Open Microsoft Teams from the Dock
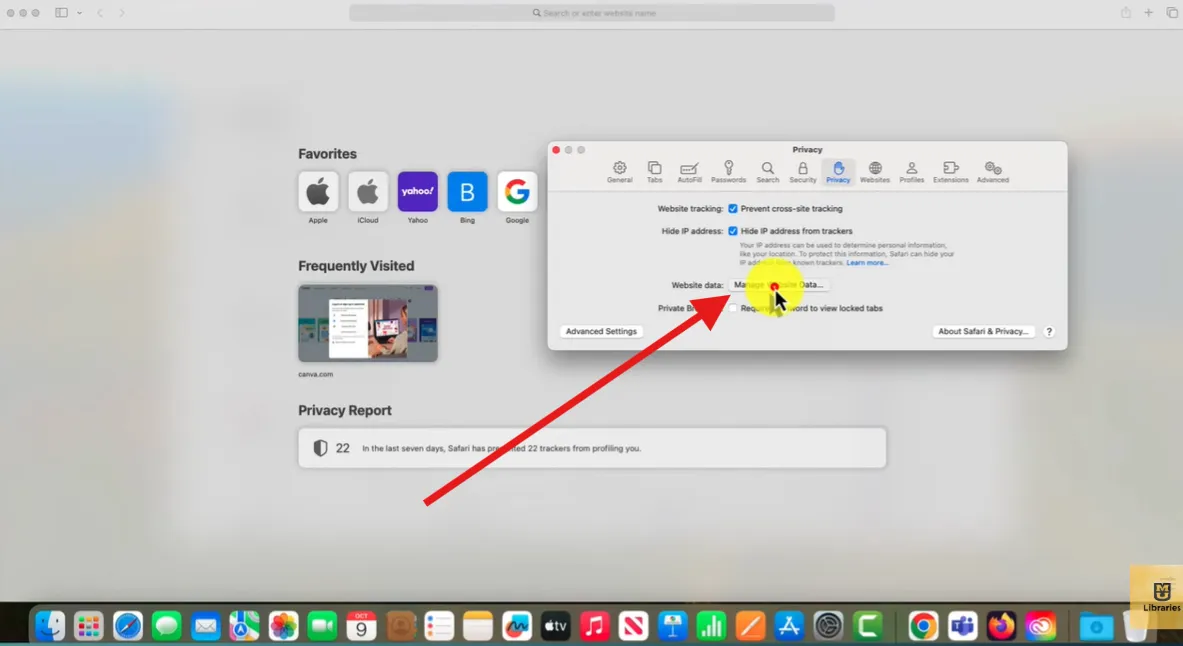 click(x=962, y=626)
